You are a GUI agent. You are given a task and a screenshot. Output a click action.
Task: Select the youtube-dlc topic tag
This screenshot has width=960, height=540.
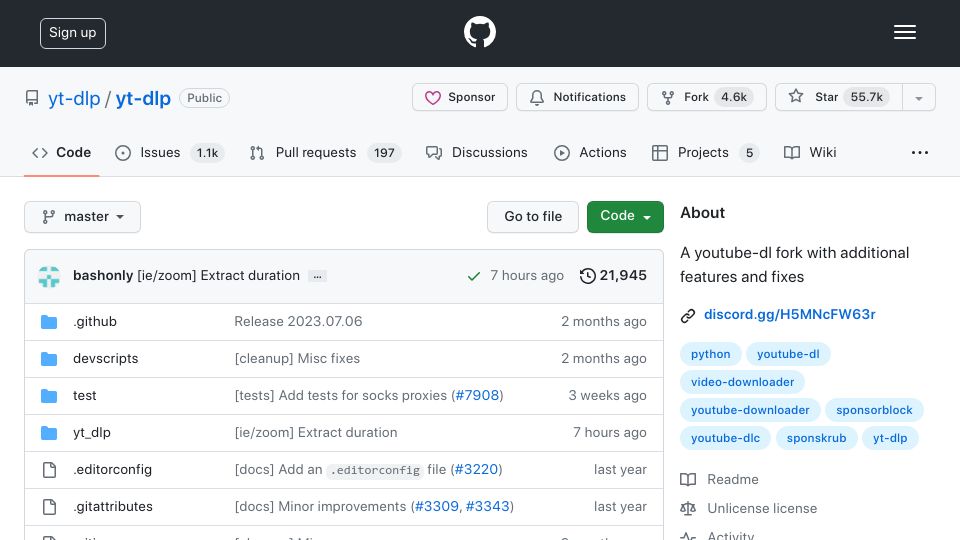tap(725, 438)
